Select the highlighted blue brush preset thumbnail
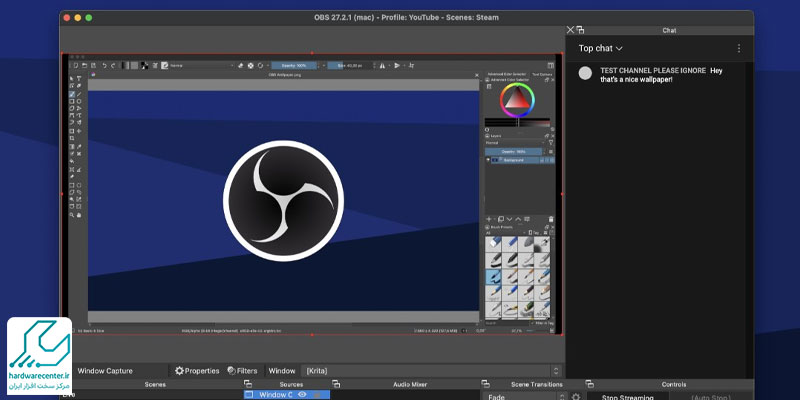Image resolution: width=800 pixels, height=400 pixels. [x=493, y=276]
